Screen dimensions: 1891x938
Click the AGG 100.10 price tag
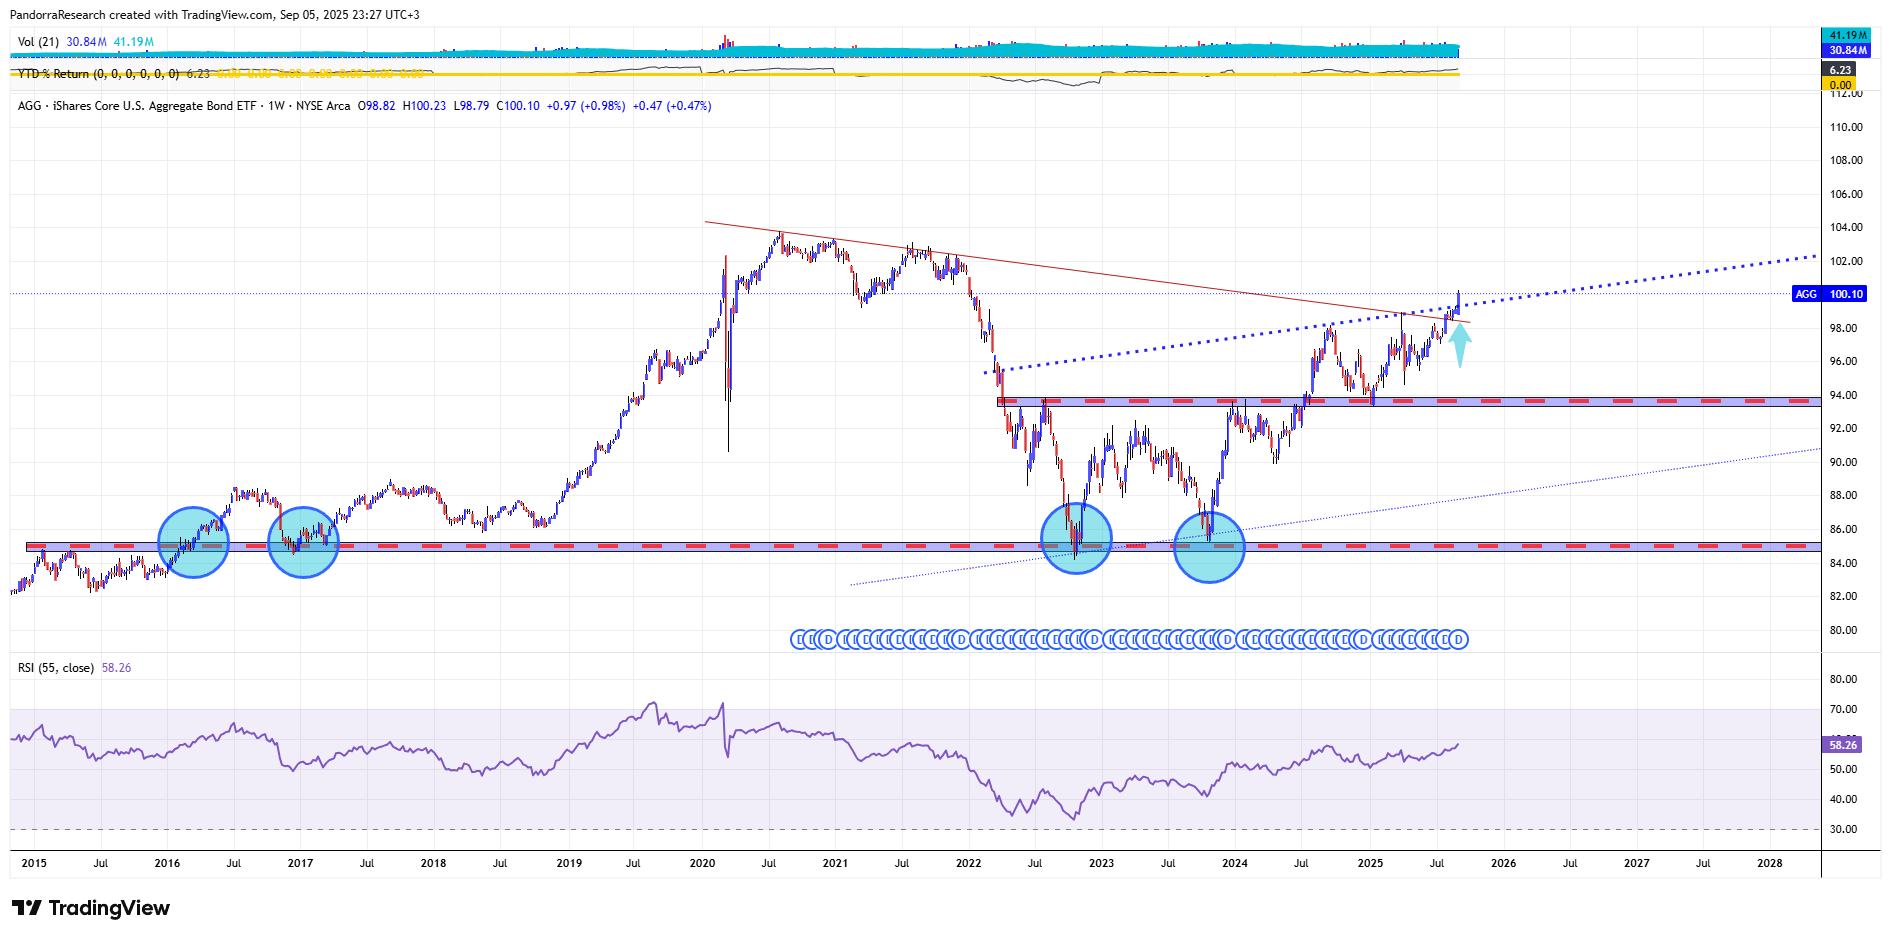coord(1829,294)
